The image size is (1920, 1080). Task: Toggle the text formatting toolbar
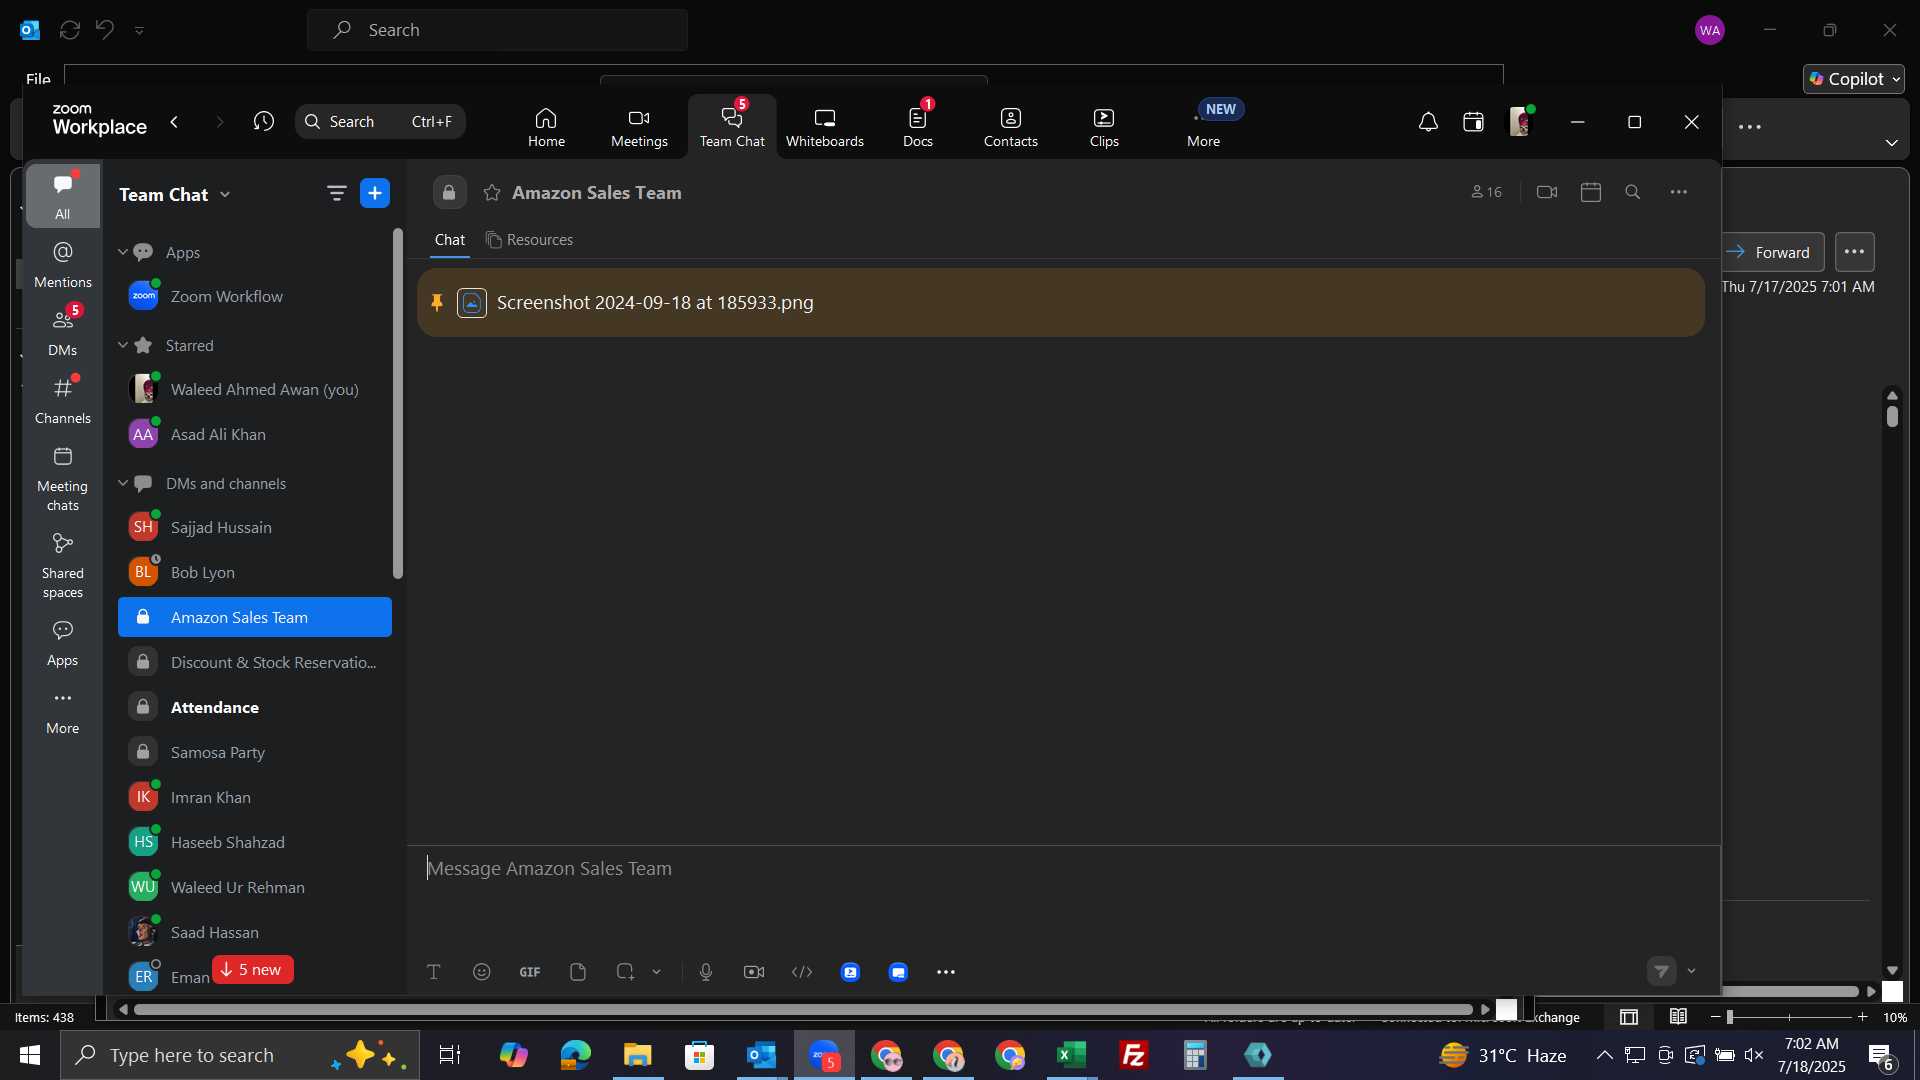click(434, 972)
